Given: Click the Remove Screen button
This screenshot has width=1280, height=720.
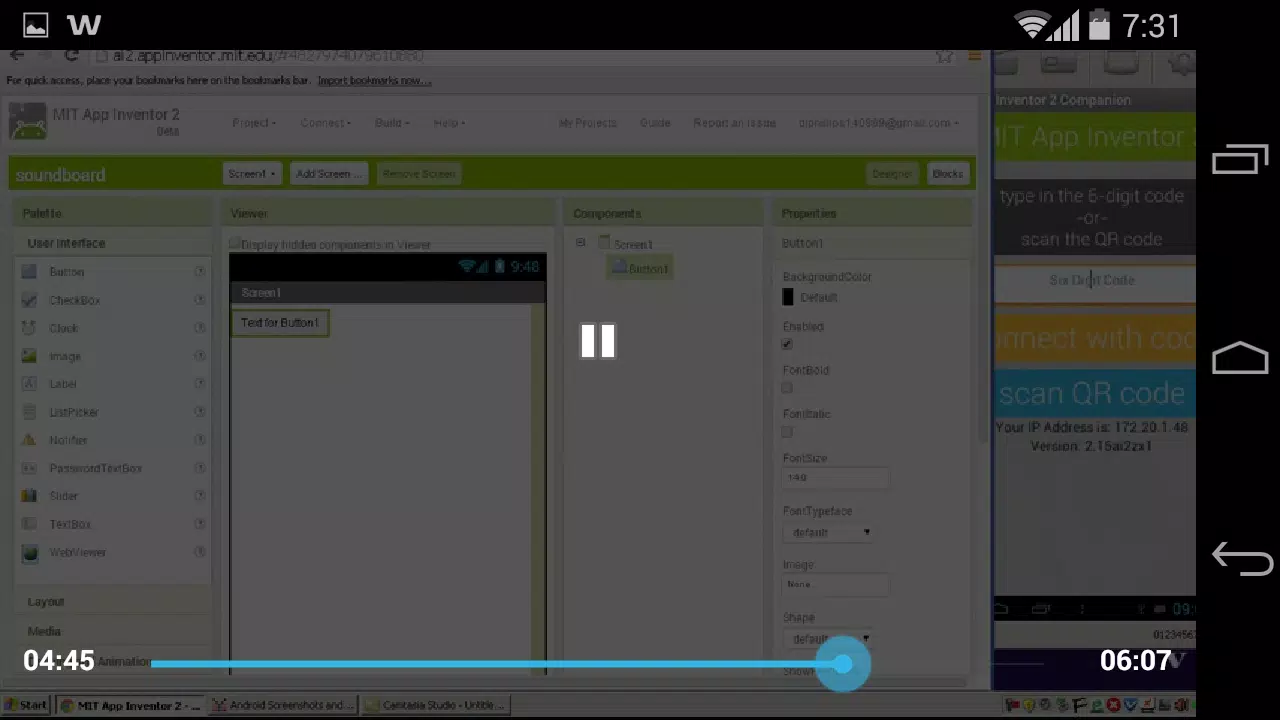Looking at the screenshot, I should point(419,174).
